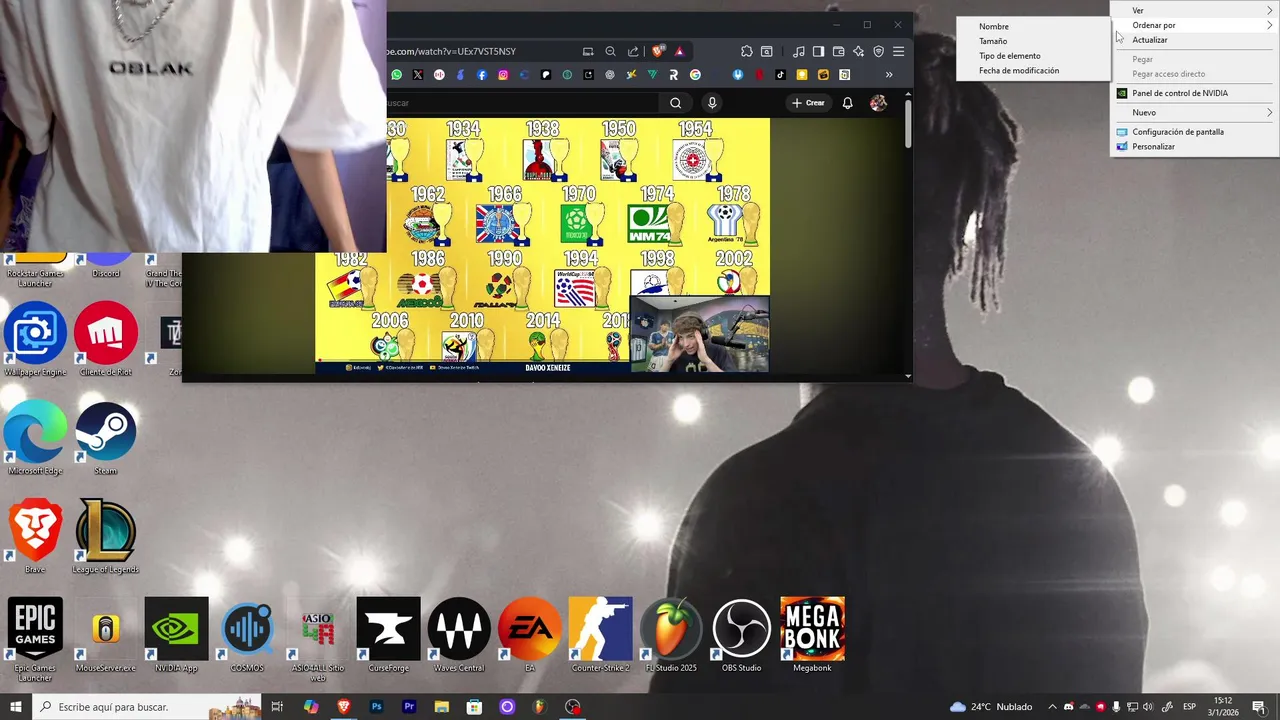Expand the Nuevo submenu in context menu
The image size is (1280, 720).
click(1195, 113)
